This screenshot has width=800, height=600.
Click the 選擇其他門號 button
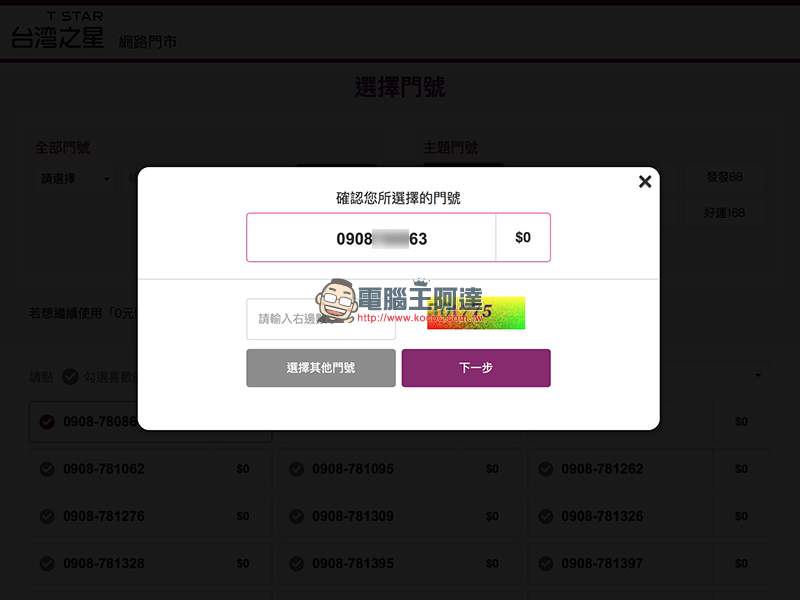[x=321, y=368]
